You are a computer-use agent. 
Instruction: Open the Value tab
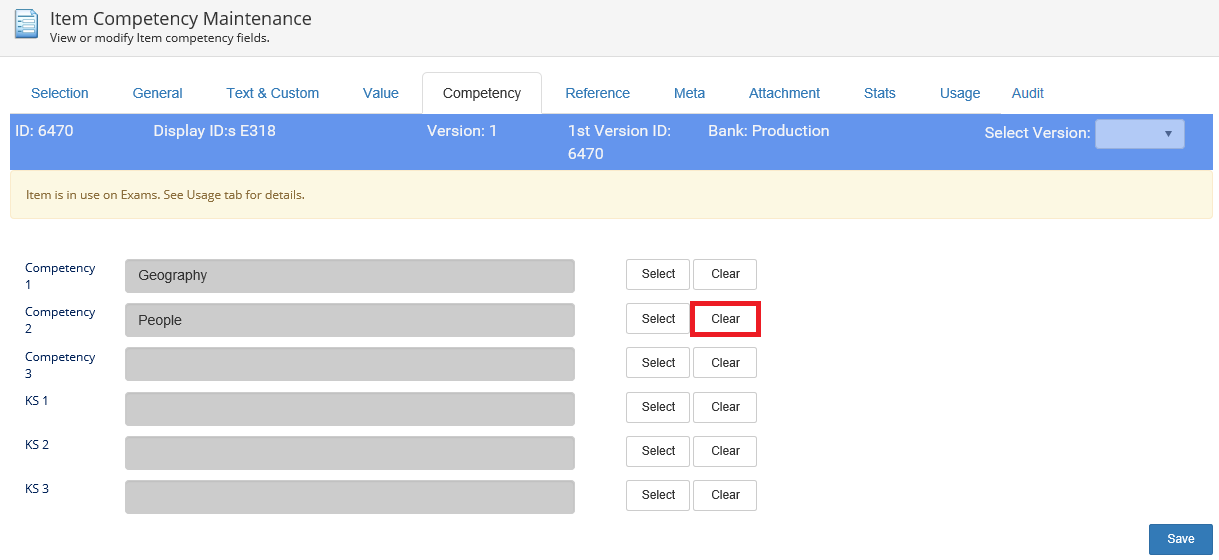(380, 93)
